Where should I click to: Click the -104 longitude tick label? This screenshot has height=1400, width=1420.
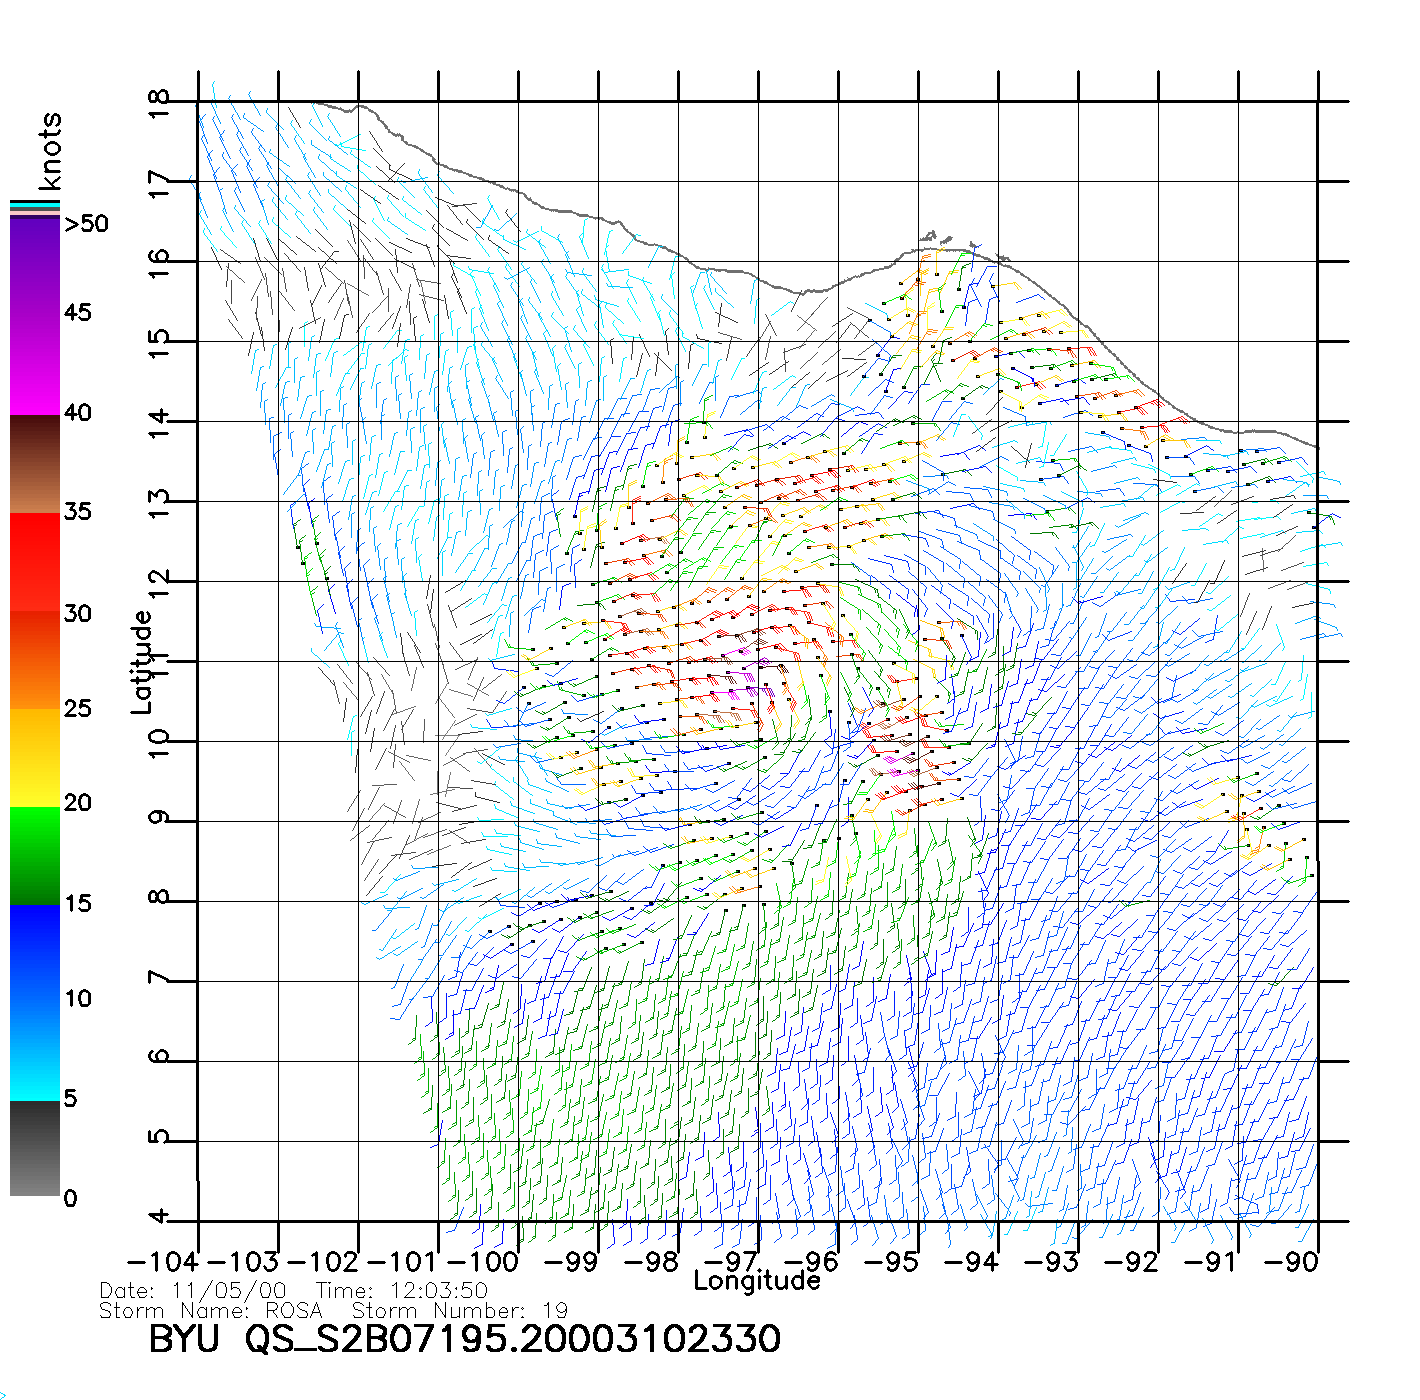pyautogui.click(x=163, y=1262)
